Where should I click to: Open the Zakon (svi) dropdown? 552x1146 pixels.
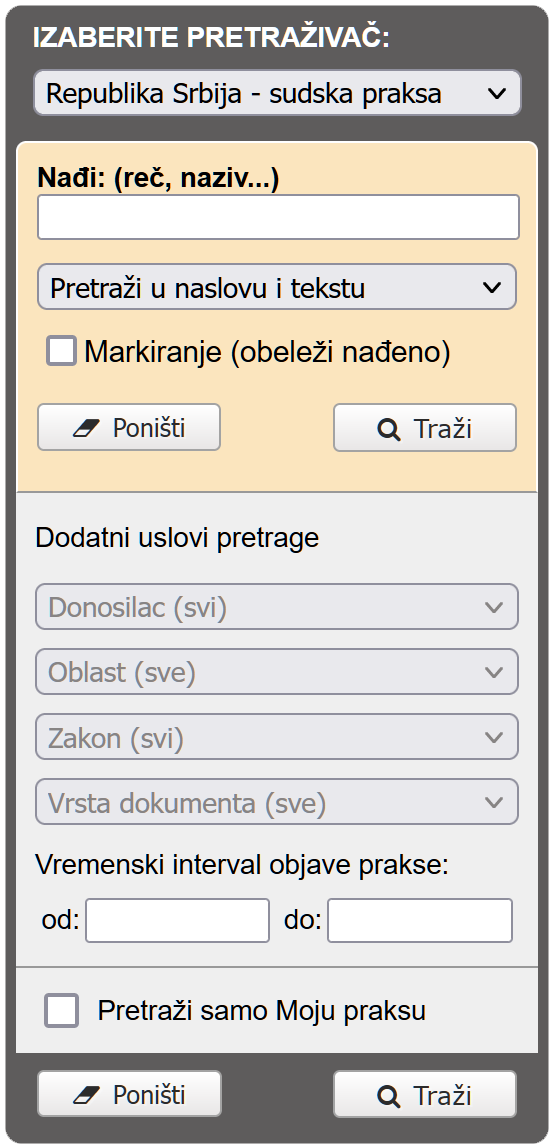click(276, 737)
